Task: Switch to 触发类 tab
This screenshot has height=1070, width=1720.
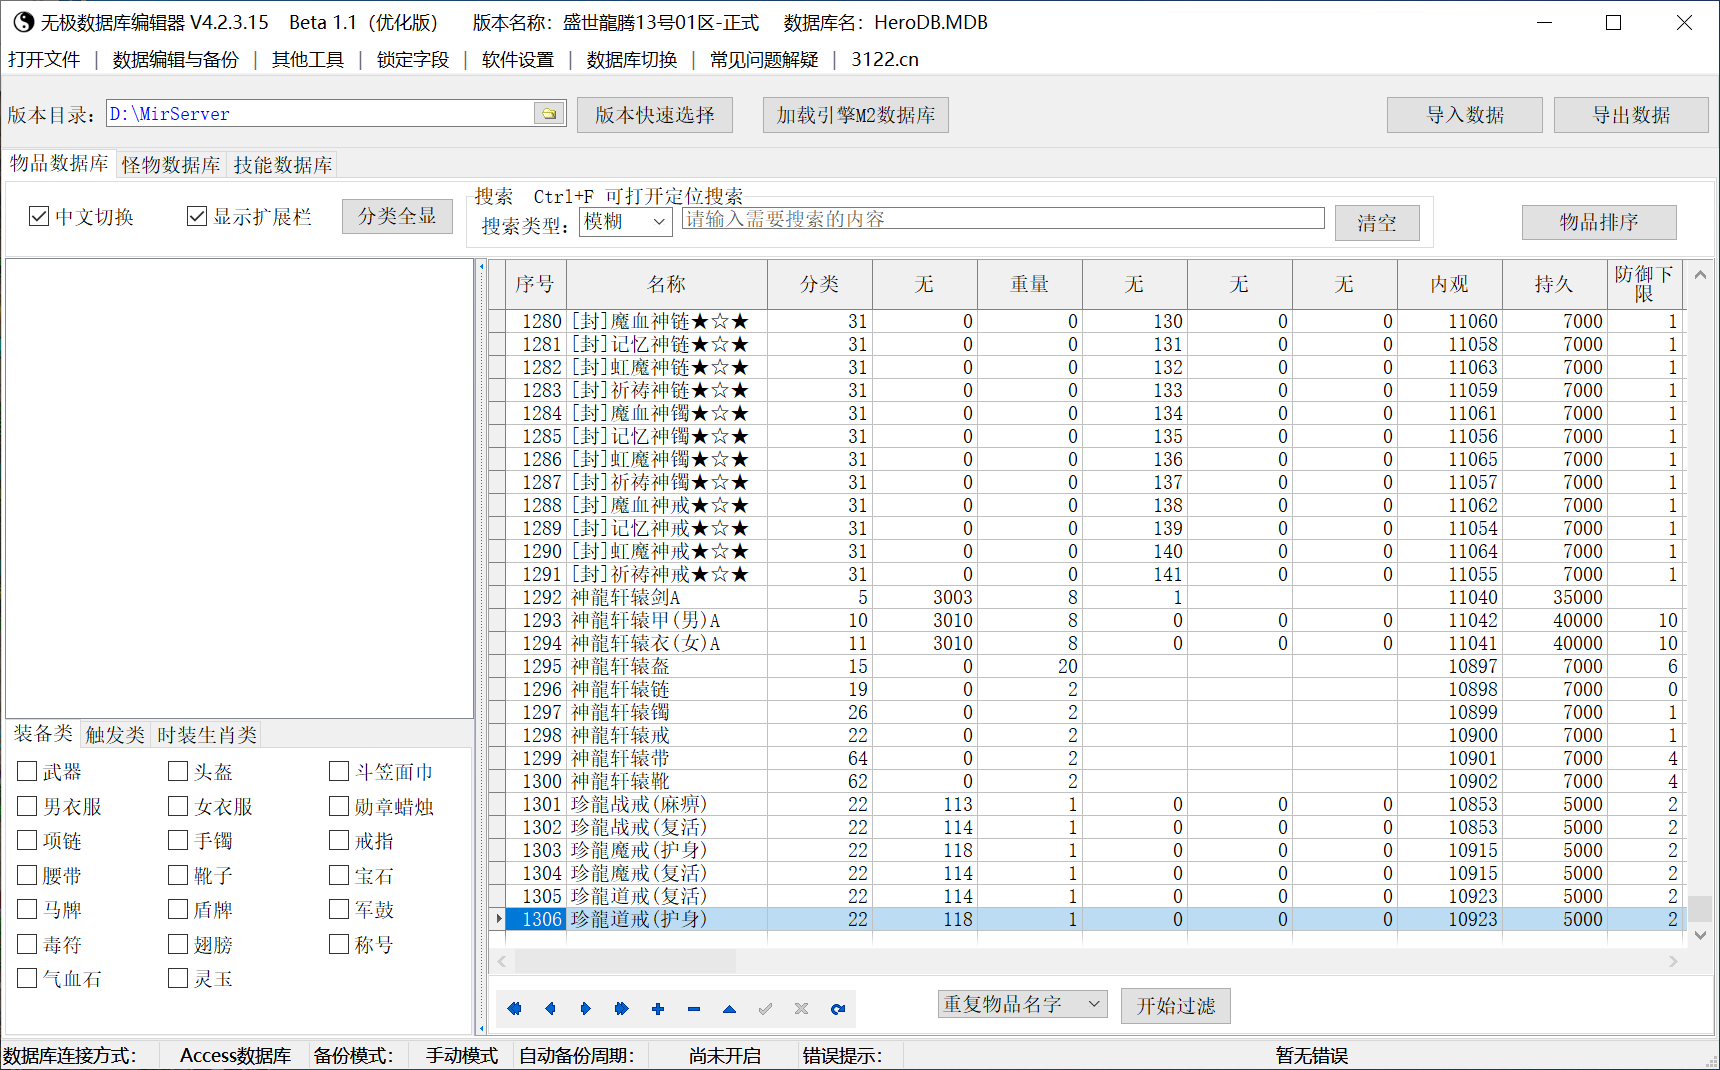Action: (x=115, y=735)
